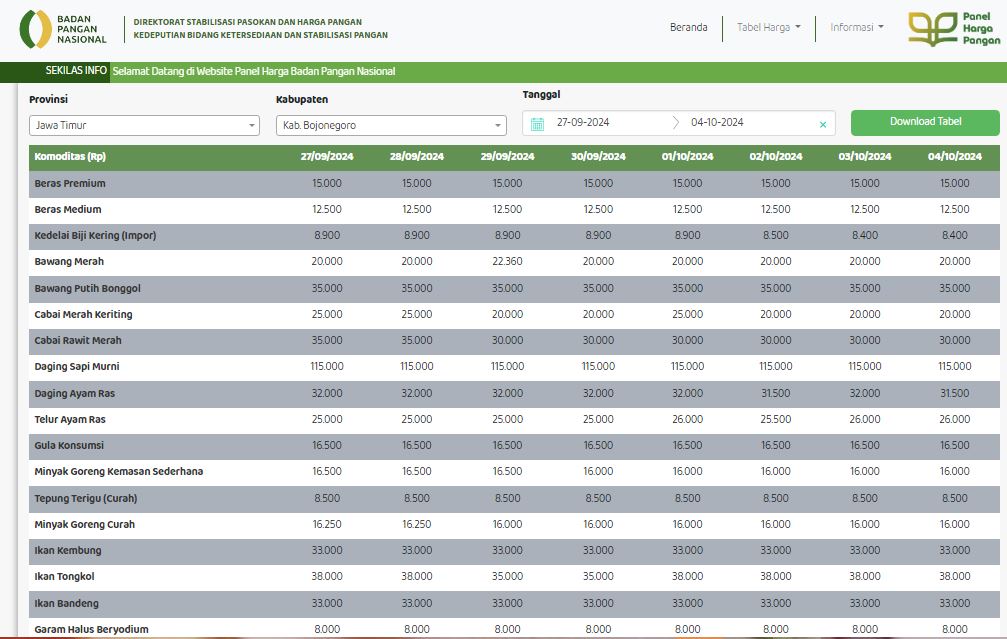Select the Daging Sapi Murni row label
Image resolution: width=1007 pixels, height=639 pixels.
coord(77,367)
